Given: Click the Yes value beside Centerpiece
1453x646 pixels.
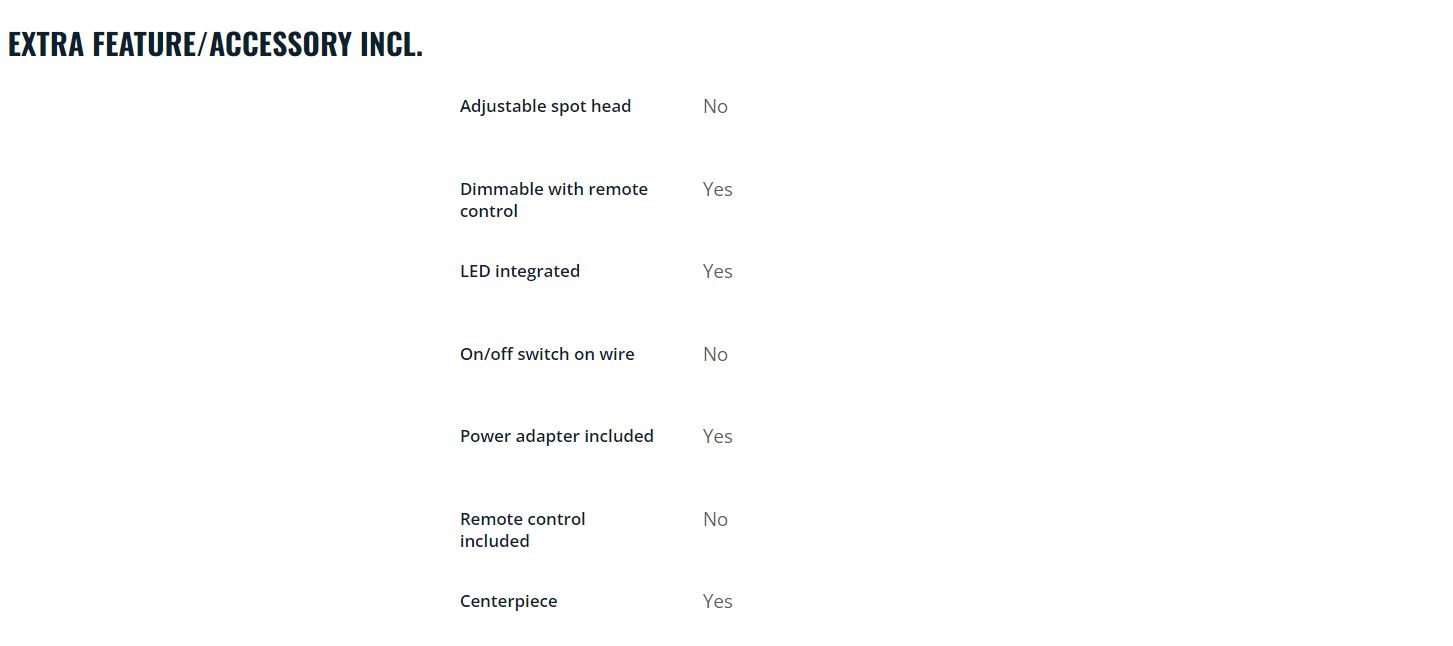Looking at the screenshot, I should [x=718, y=601].
